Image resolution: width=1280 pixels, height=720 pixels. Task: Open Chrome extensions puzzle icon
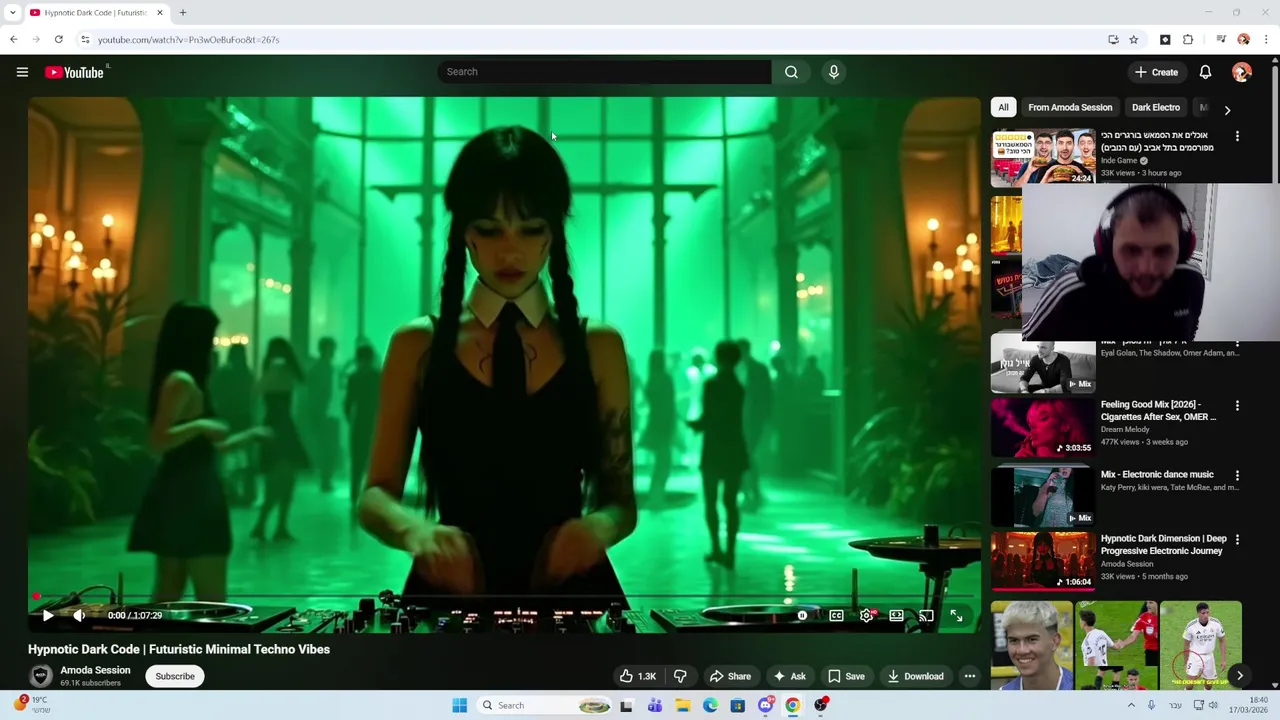pyautogui.click(x=1188, y=40)
